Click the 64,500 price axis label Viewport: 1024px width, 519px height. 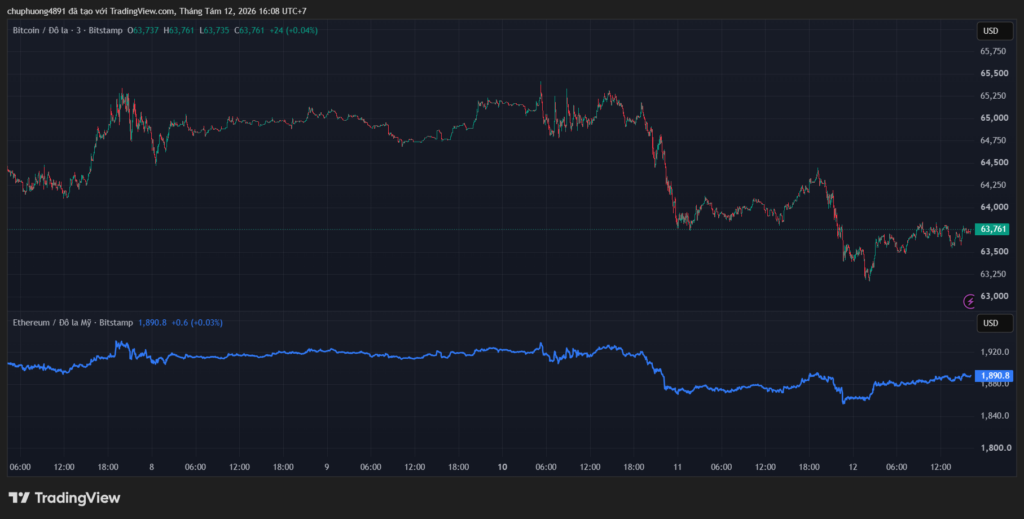click(993, 163)
